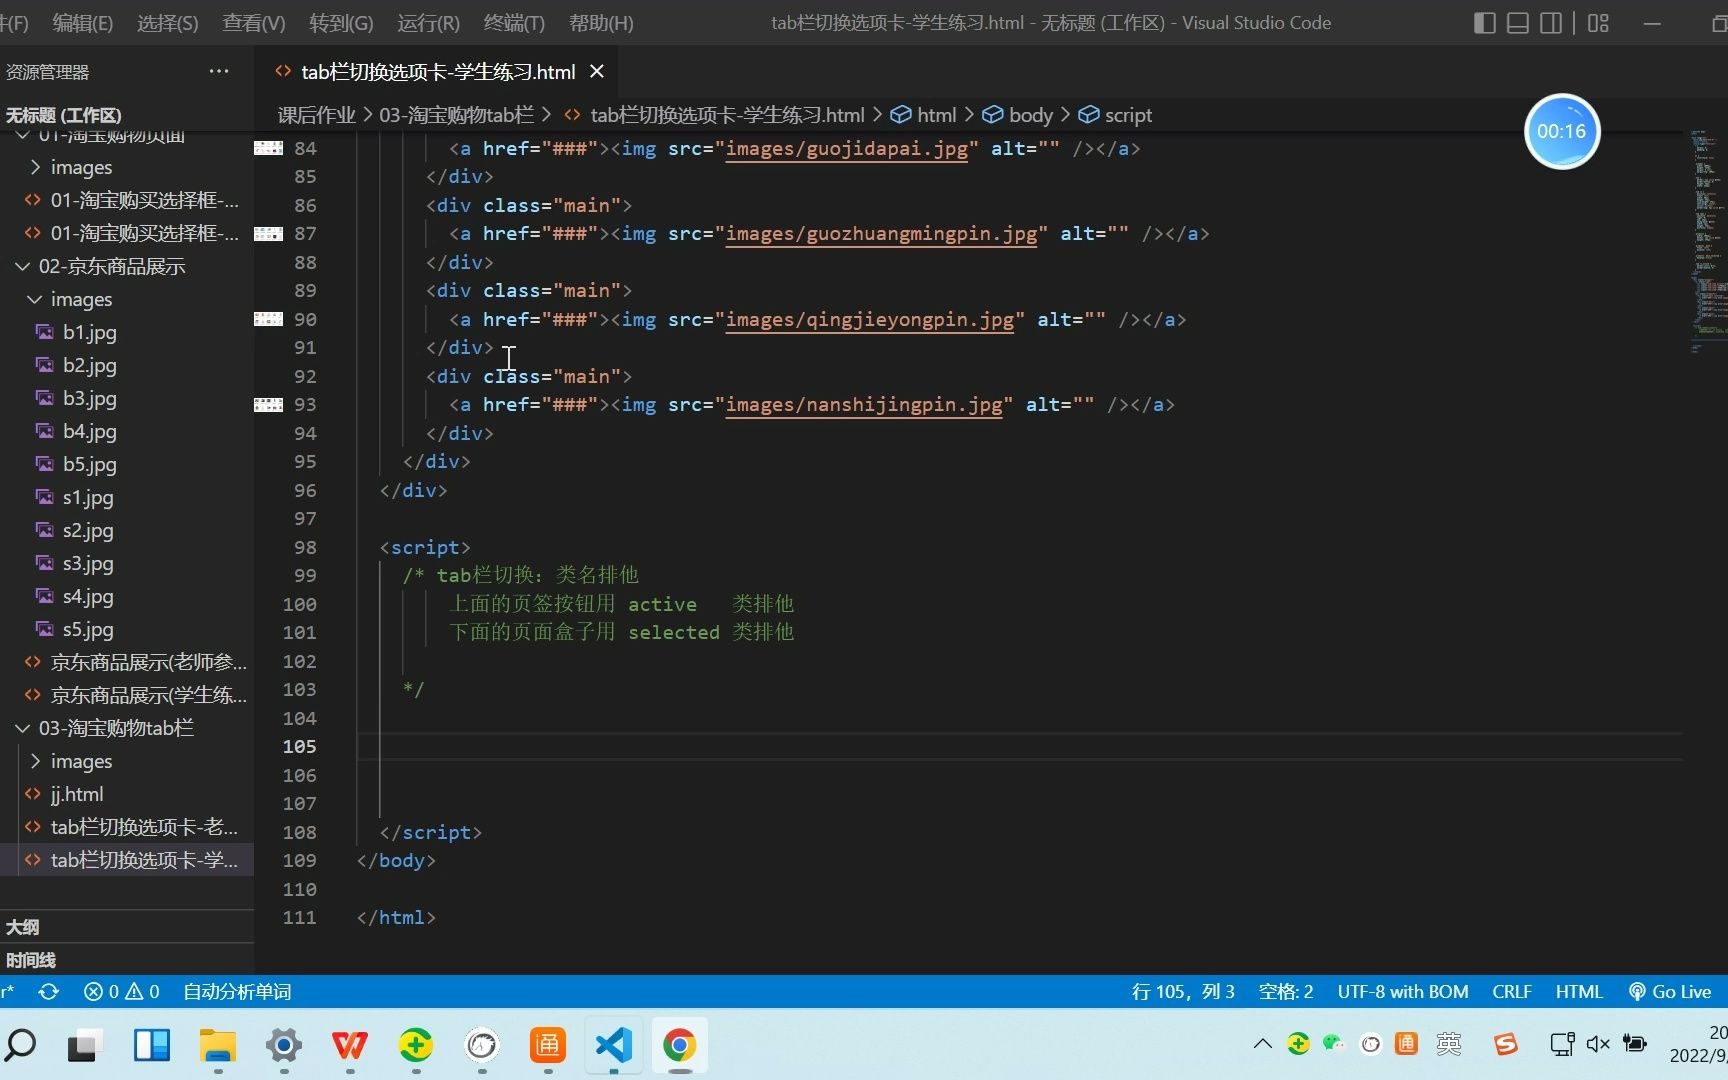Click 03-淘宝购物tab栏 breadcrumb
1728x1080 pixels.
(456, 115)
